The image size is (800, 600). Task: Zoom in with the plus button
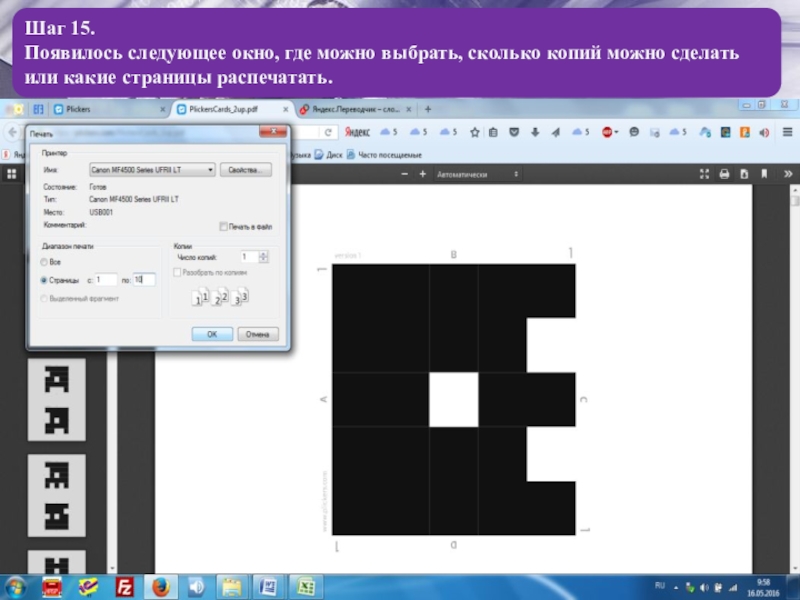click(x=422, y=174)
